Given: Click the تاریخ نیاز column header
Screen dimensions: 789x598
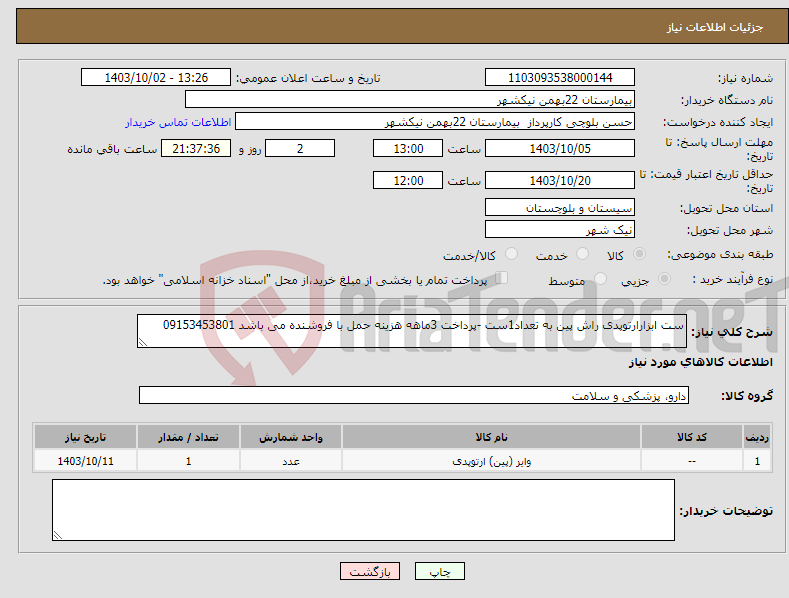Looking at the screenshot, I should [x=85, y=437].
